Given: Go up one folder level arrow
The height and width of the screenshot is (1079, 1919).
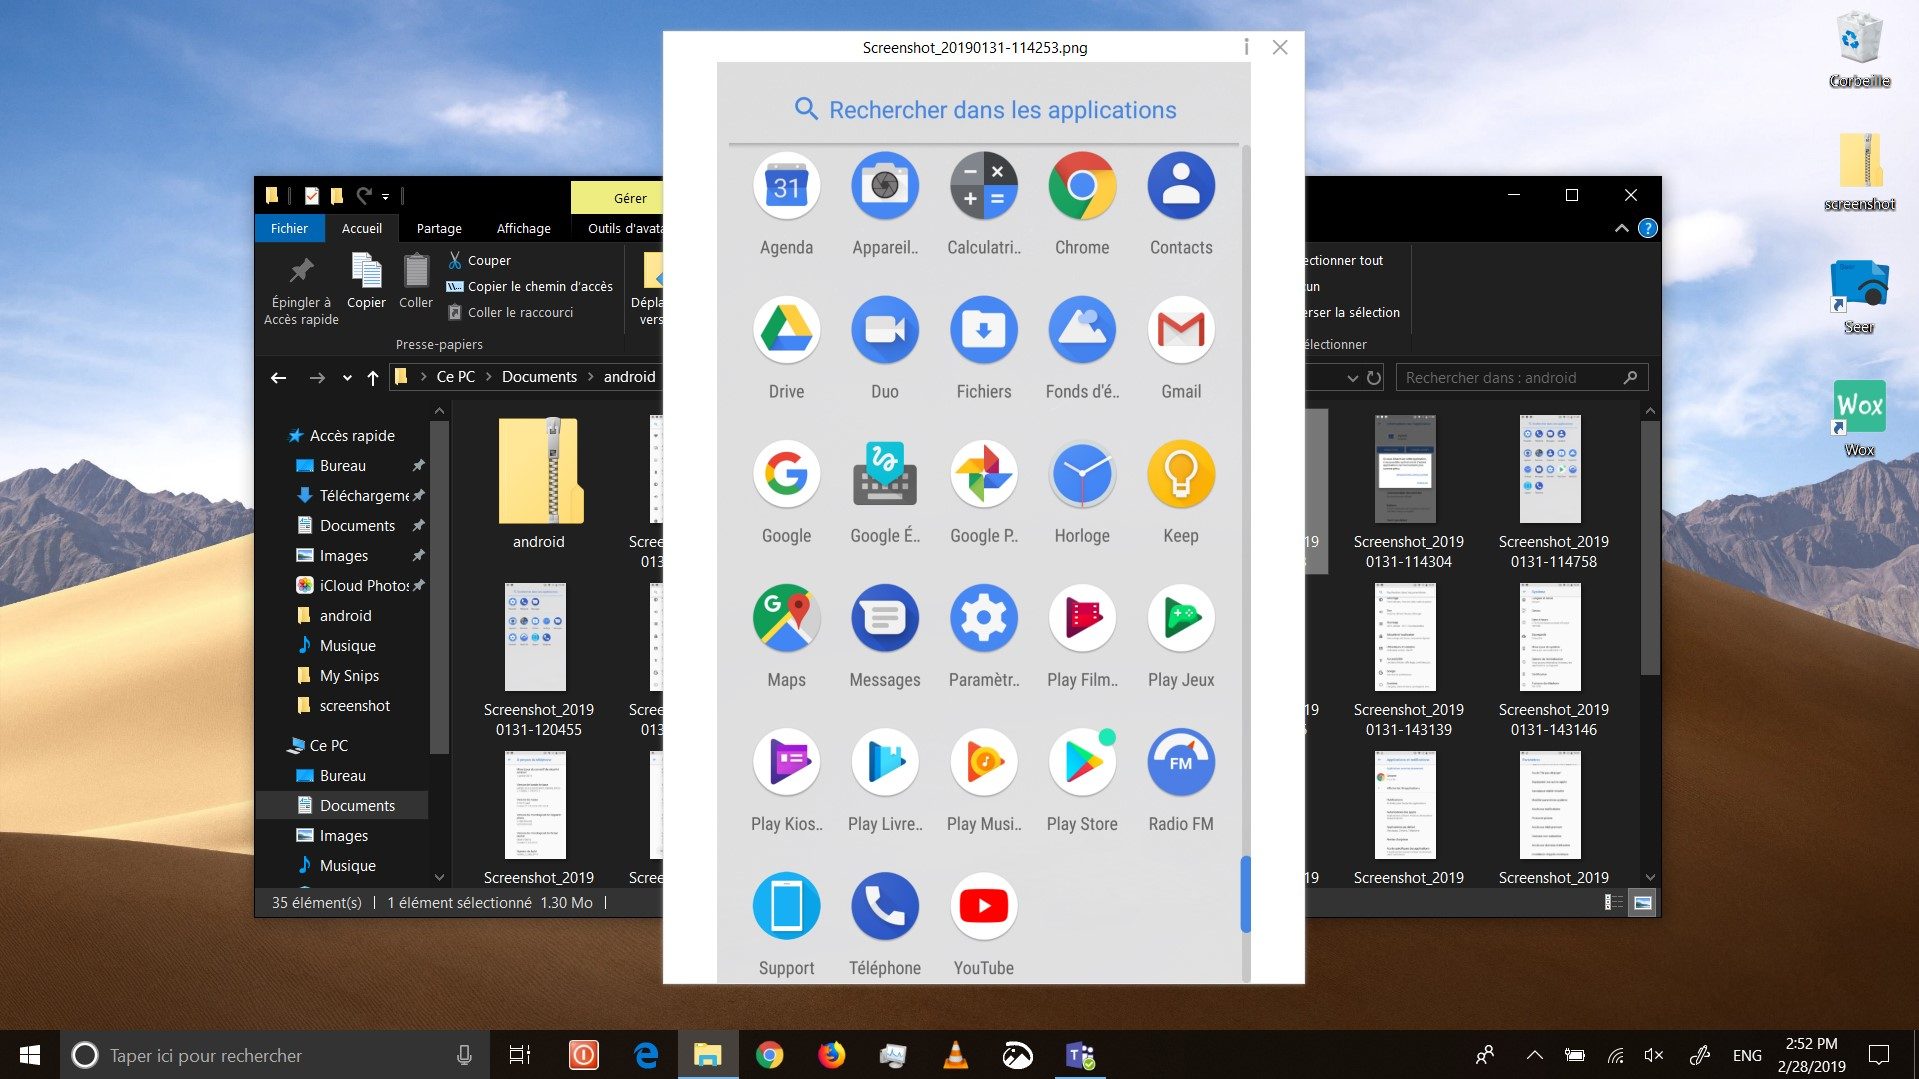Looking at the screenshot, I should 372,377.
